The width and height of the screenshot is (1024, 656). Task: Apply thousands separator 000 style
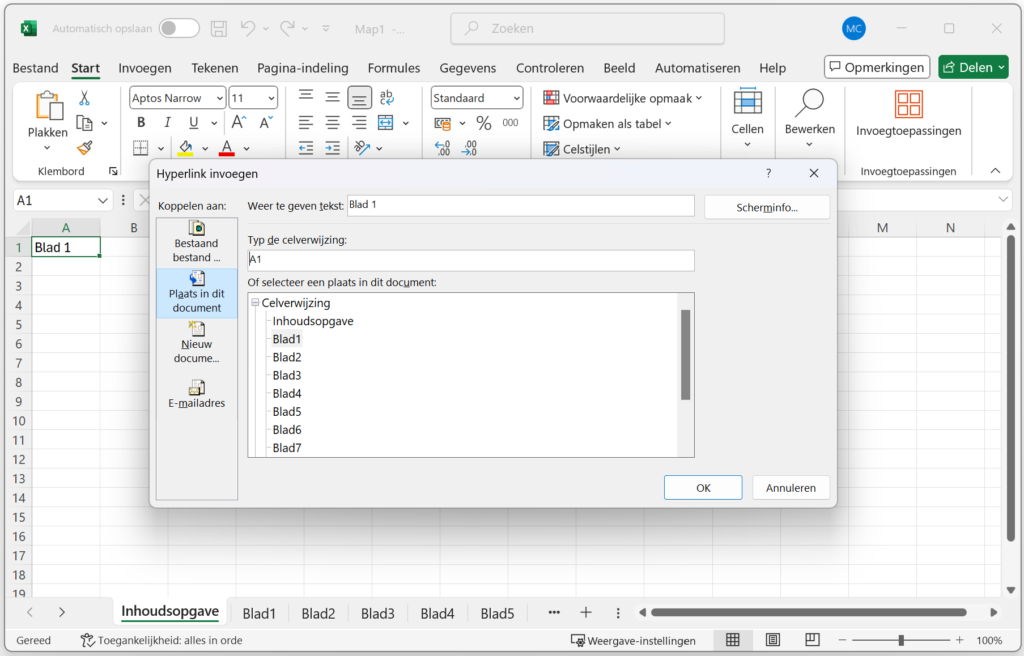510,123
